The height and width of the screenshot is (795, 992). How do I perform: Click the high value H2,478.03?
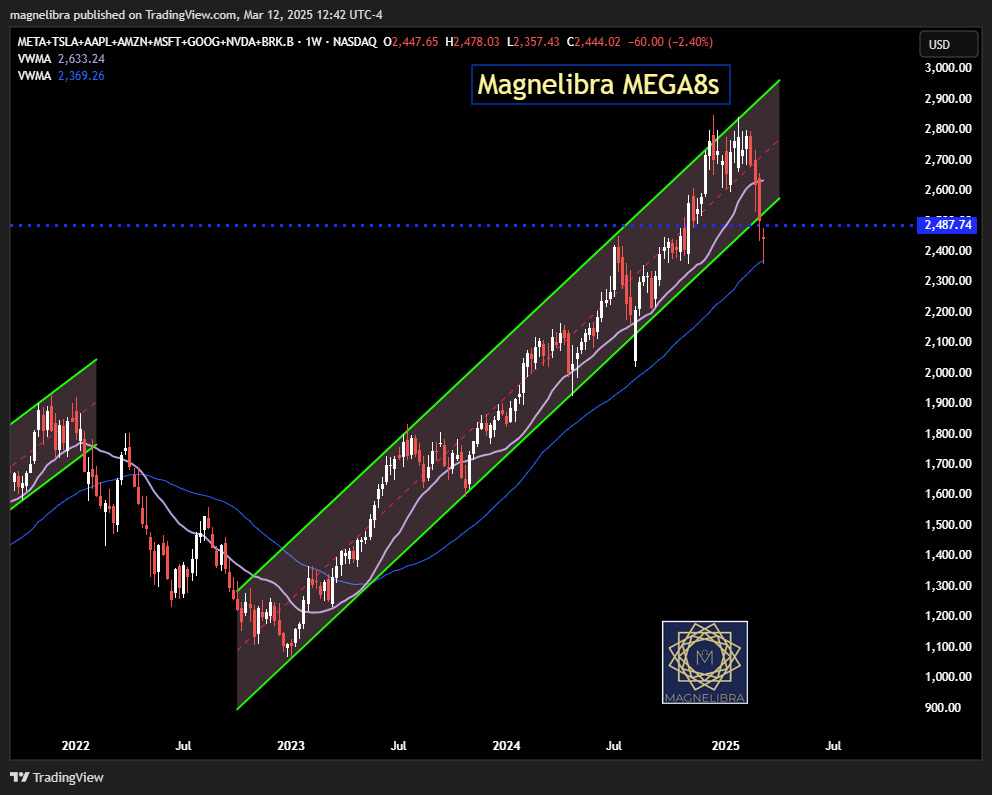click(x=473, y=42)
